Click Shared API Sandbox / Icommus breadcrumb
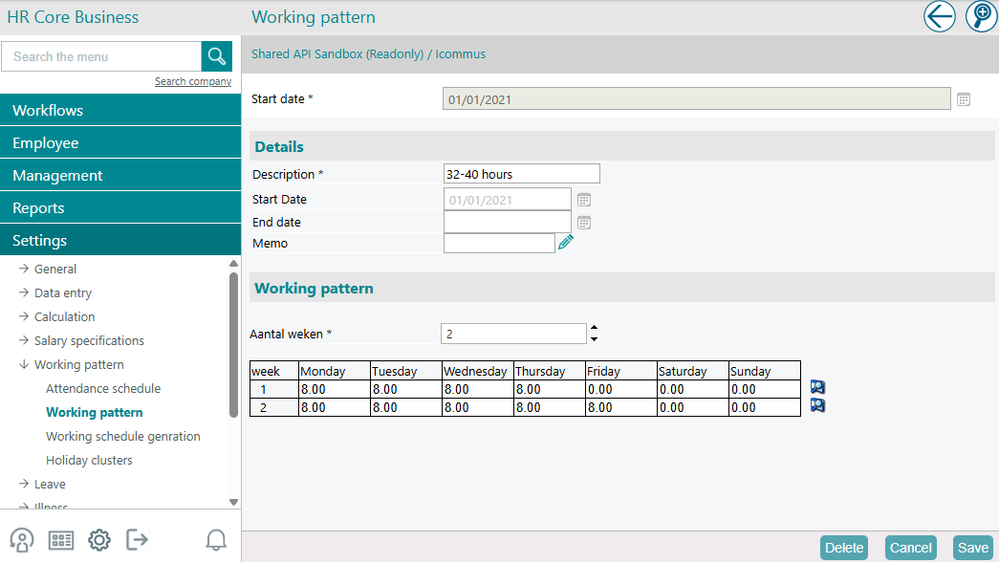Viewport: 999px width, 562px height. [368, 54]
